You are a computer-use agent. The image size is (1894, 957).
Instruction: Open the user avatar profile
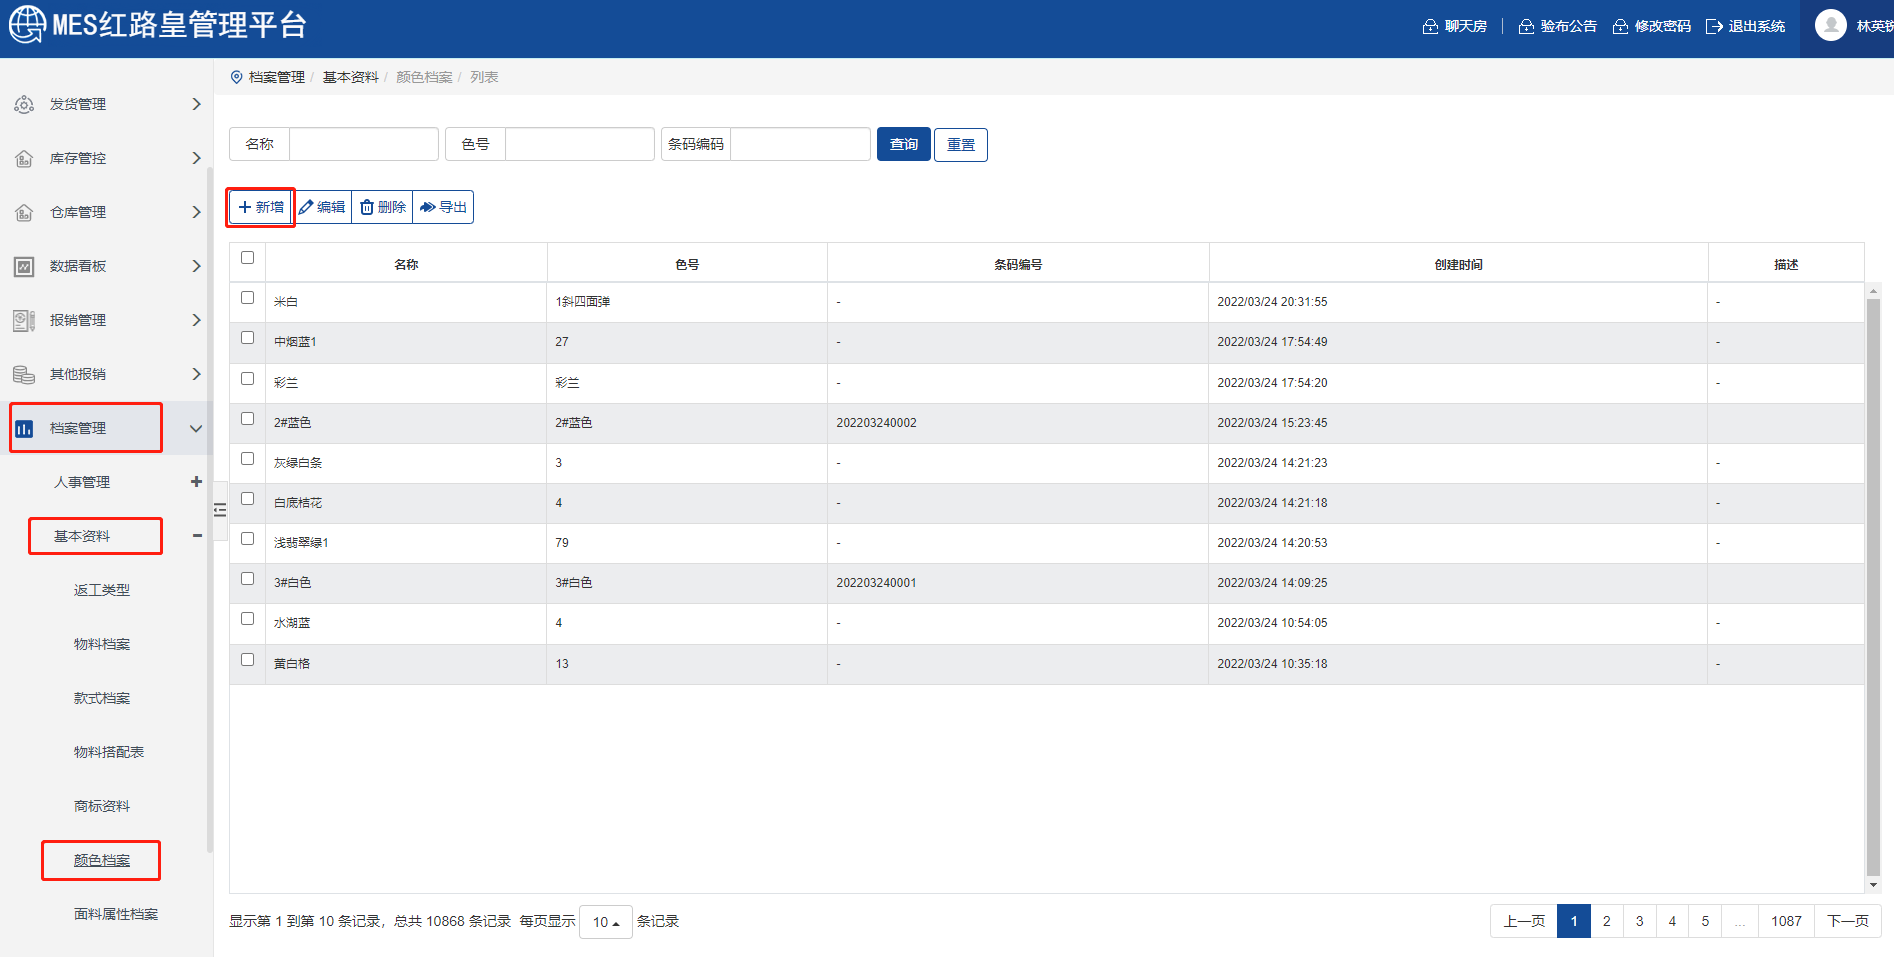tap(1830, 26)
